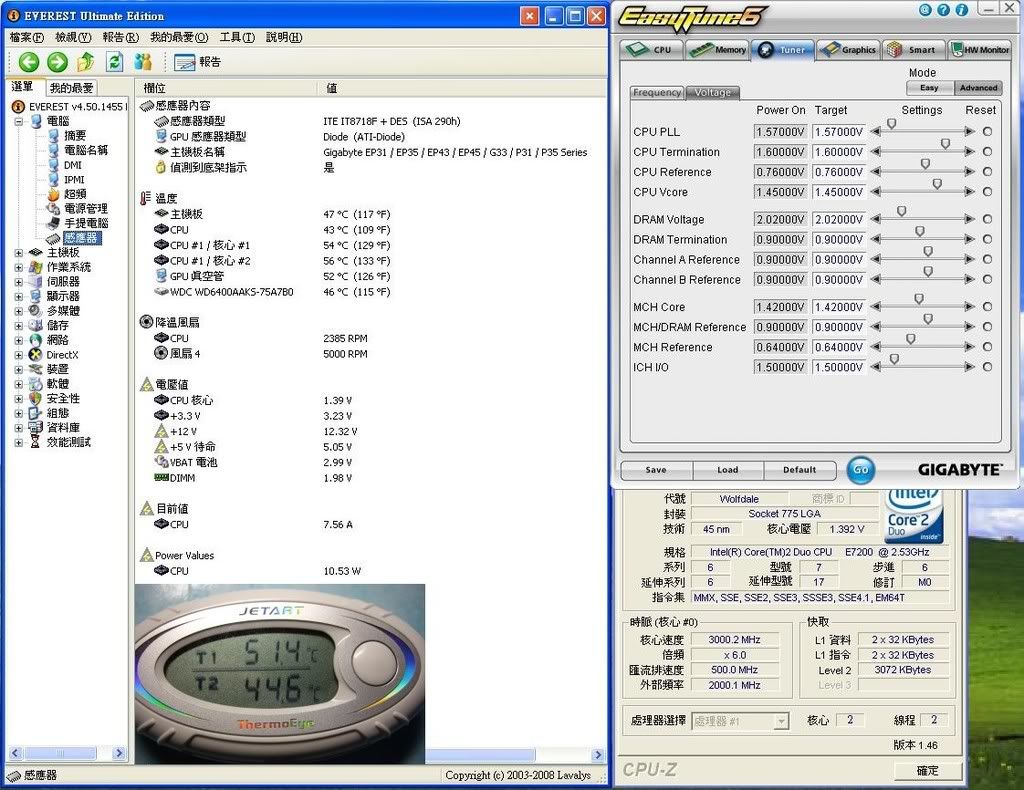Click the Easy mode button
The width and height of the screenshot is (1024, 790).
click(929, 87)
